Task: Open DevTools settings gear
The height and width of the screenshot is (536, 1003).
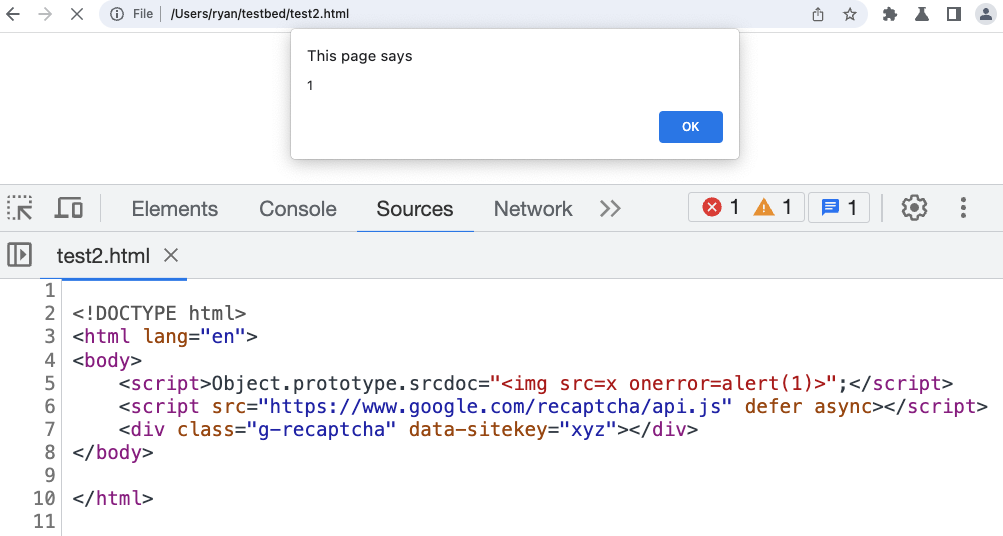Action: tap(914, 208)
